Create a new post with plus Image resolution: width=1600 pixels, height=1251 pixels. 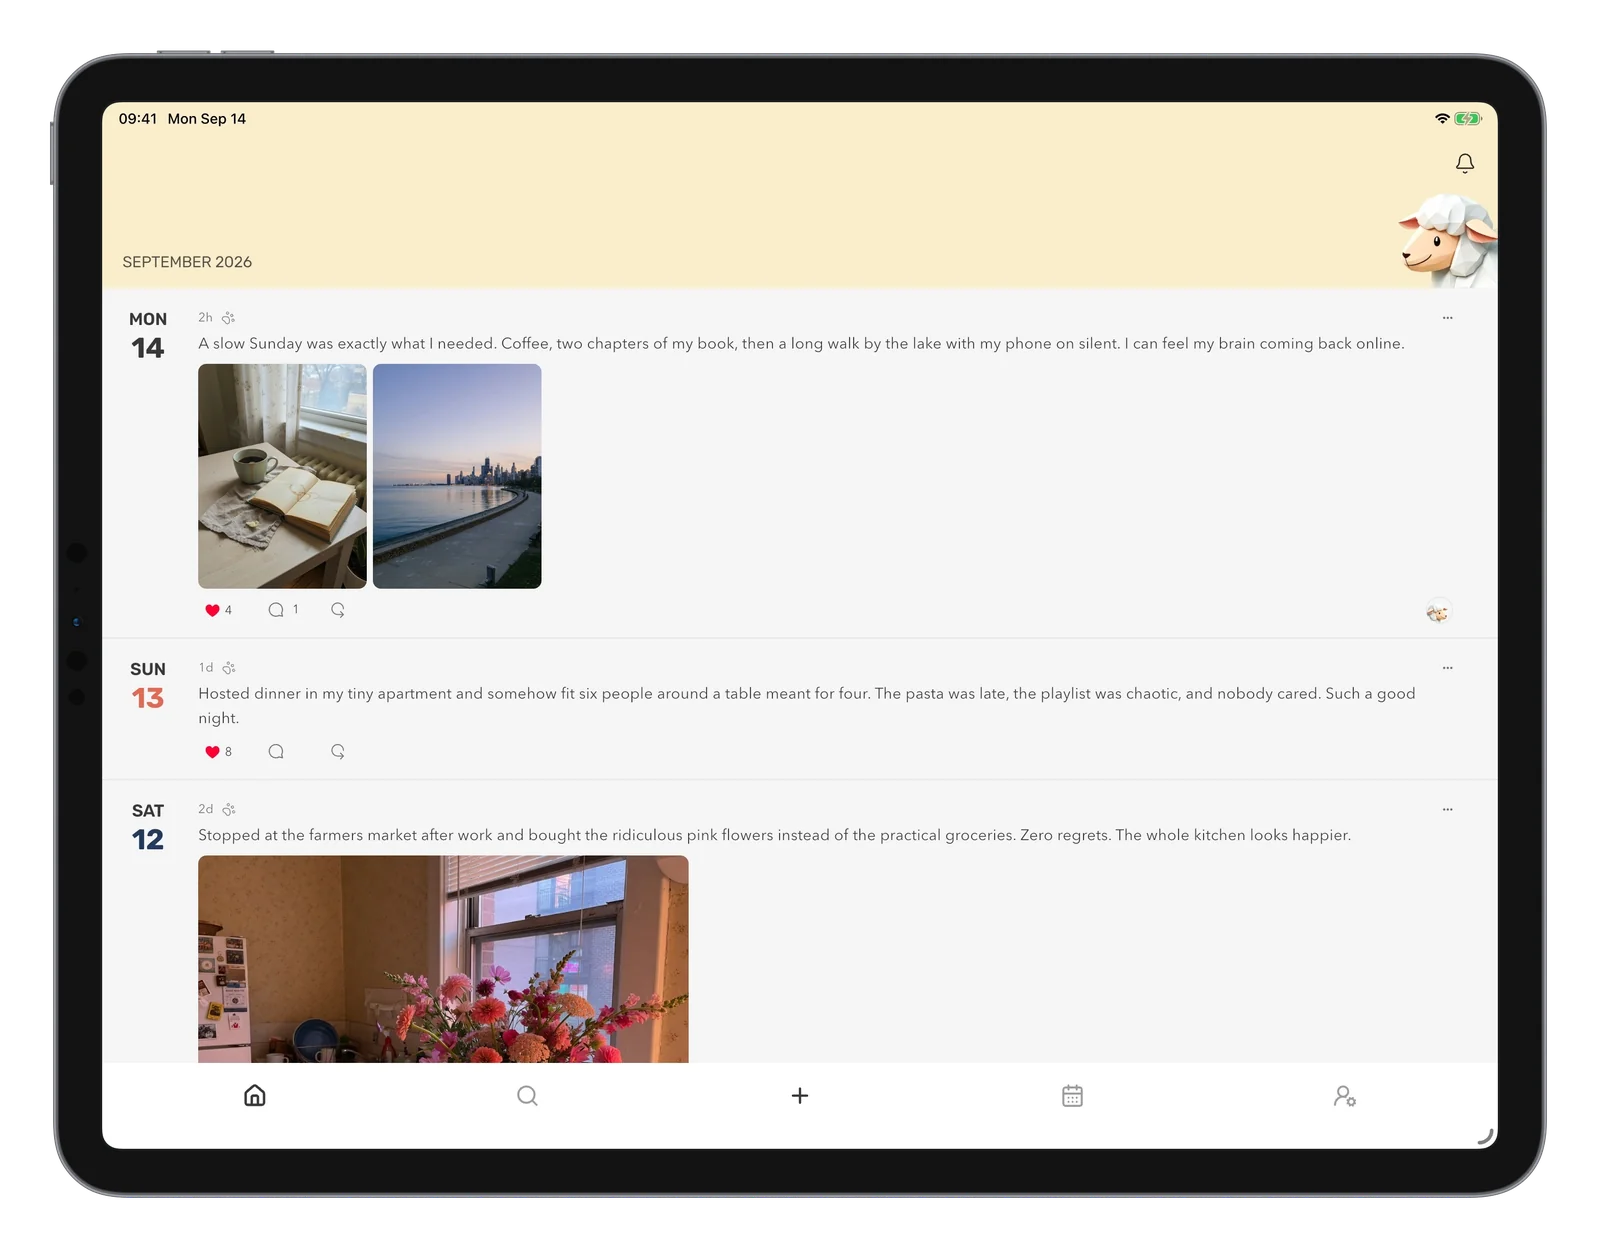pyautogui.click(x=800, y=1095)
